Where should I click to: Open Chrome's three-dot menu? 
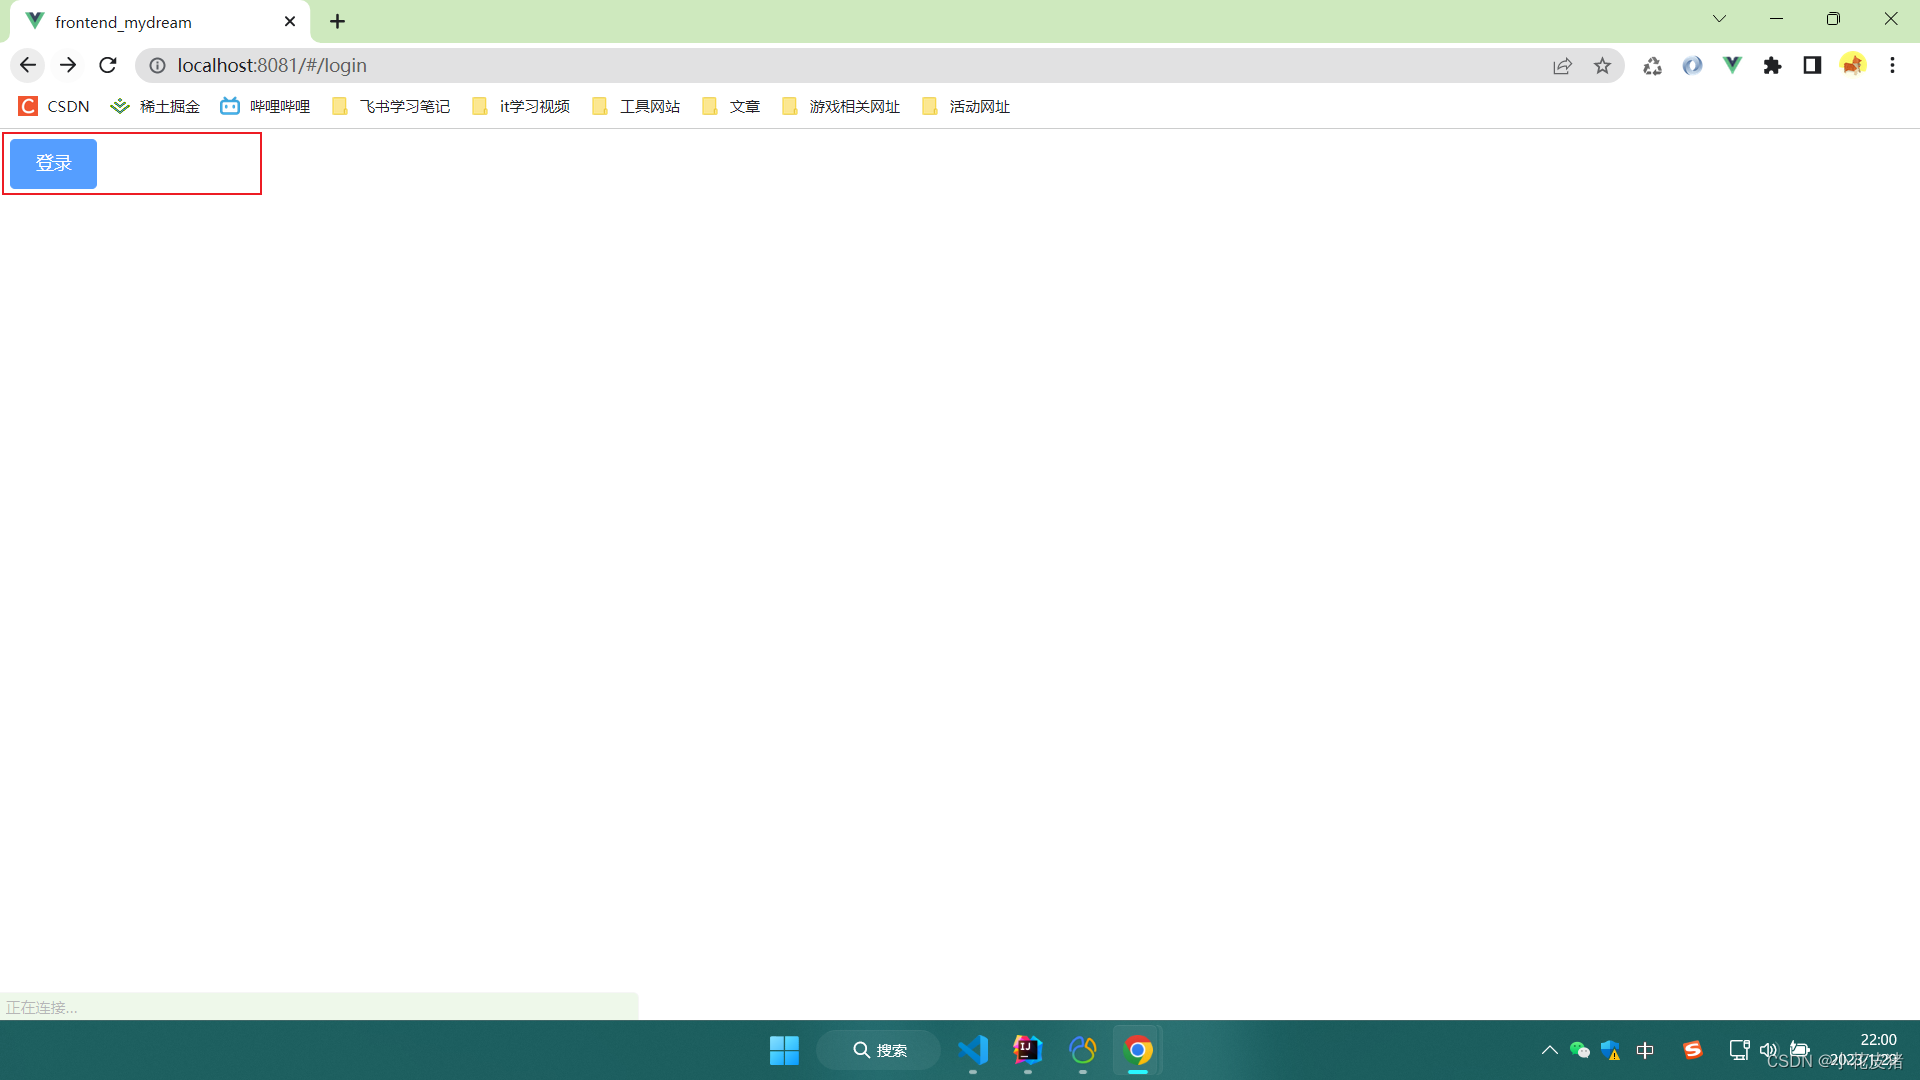(1892, 65)
